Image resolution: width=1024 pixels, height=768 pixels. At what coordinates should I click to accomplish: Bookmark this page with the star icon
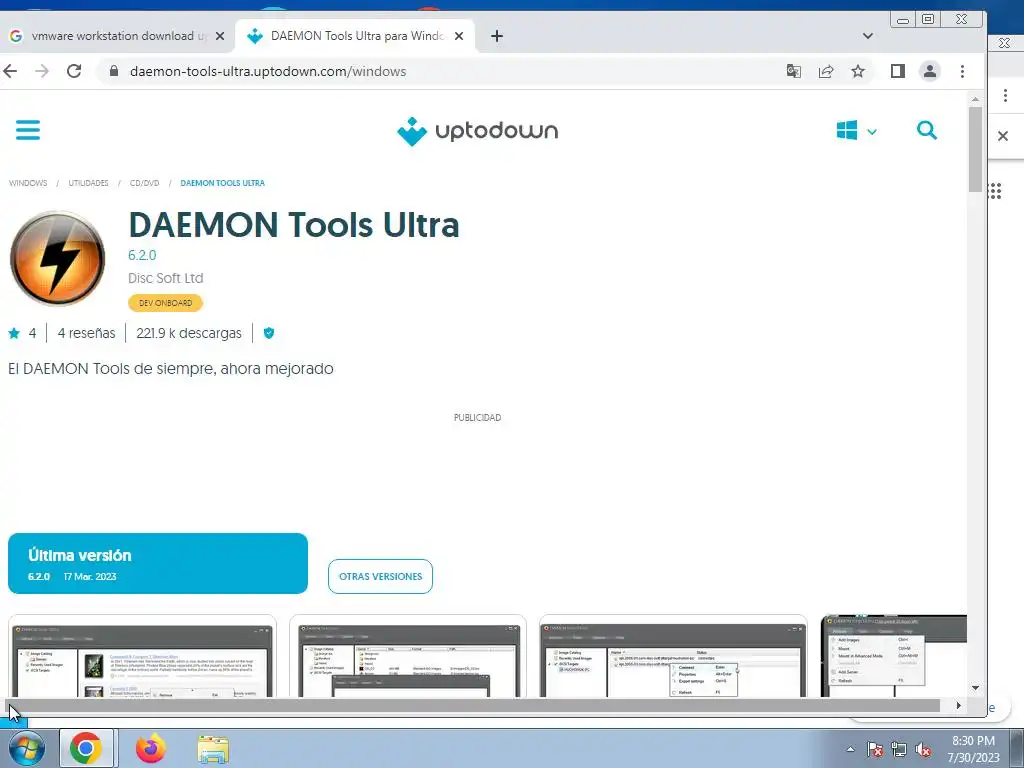click(857, 71)
